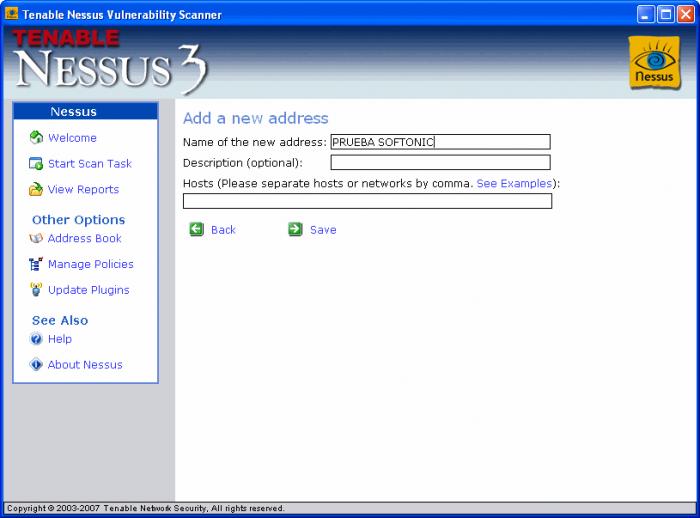Open About Nessus link
This screenshot has height=518, width=700.
(85, 365)
